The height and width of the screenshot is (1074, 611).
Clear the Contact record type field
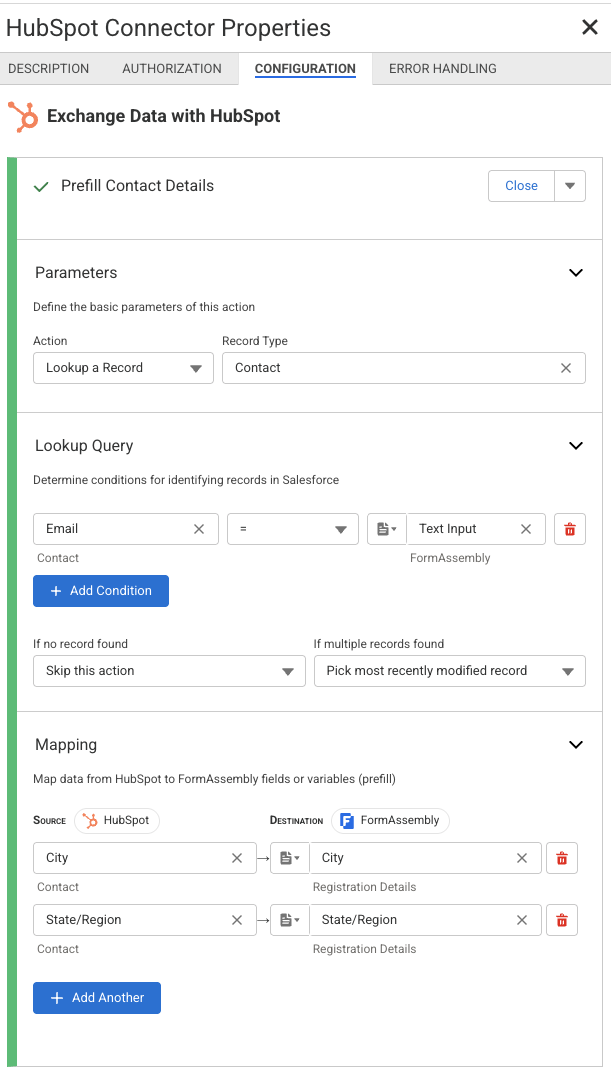pos(566,368)
